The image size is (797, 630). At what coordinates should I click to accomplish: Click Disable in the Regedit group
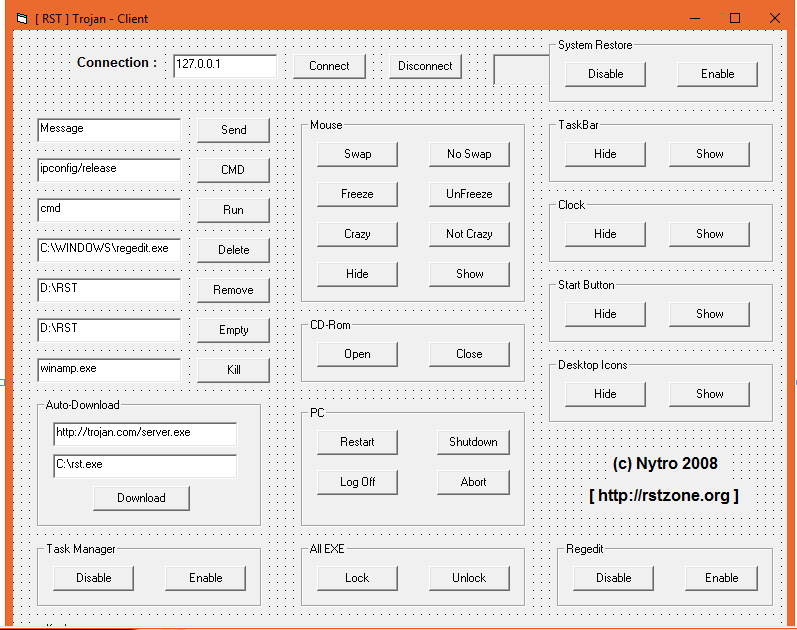614,578
